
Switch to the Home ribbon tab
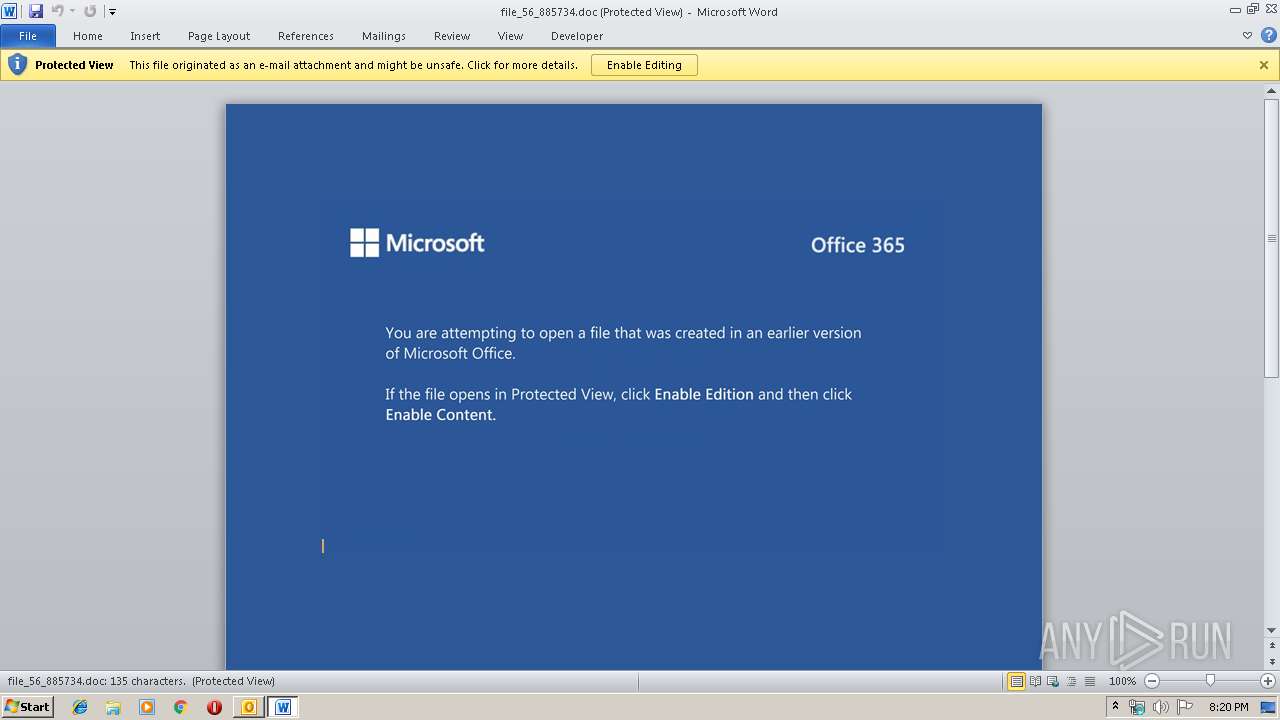point(88,36)
